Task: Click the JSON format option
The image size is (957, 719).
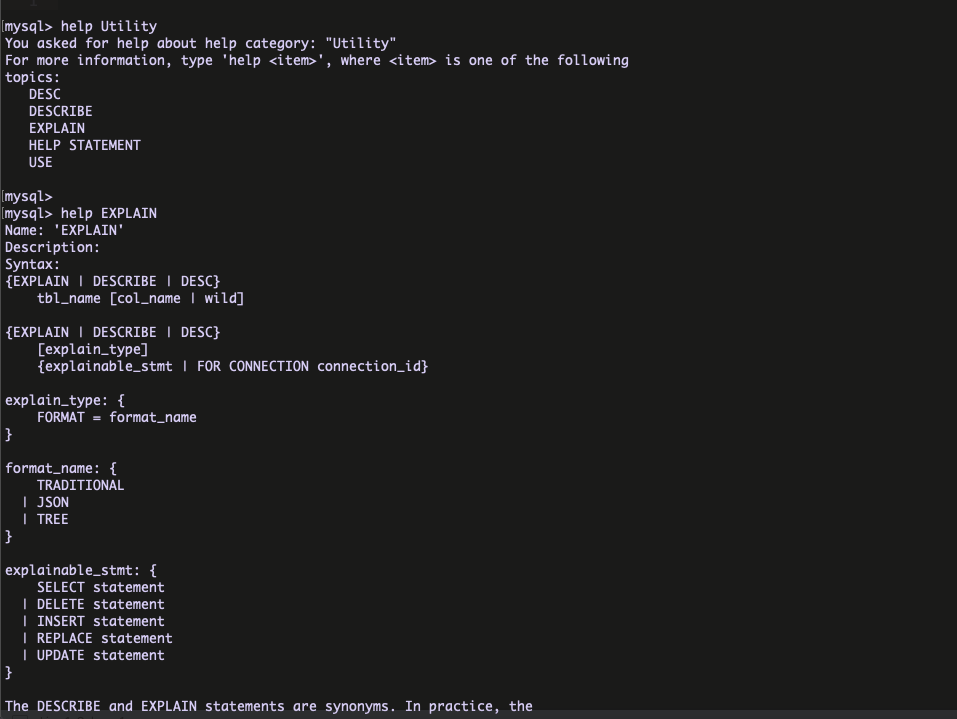Action: tap(52, 502)
